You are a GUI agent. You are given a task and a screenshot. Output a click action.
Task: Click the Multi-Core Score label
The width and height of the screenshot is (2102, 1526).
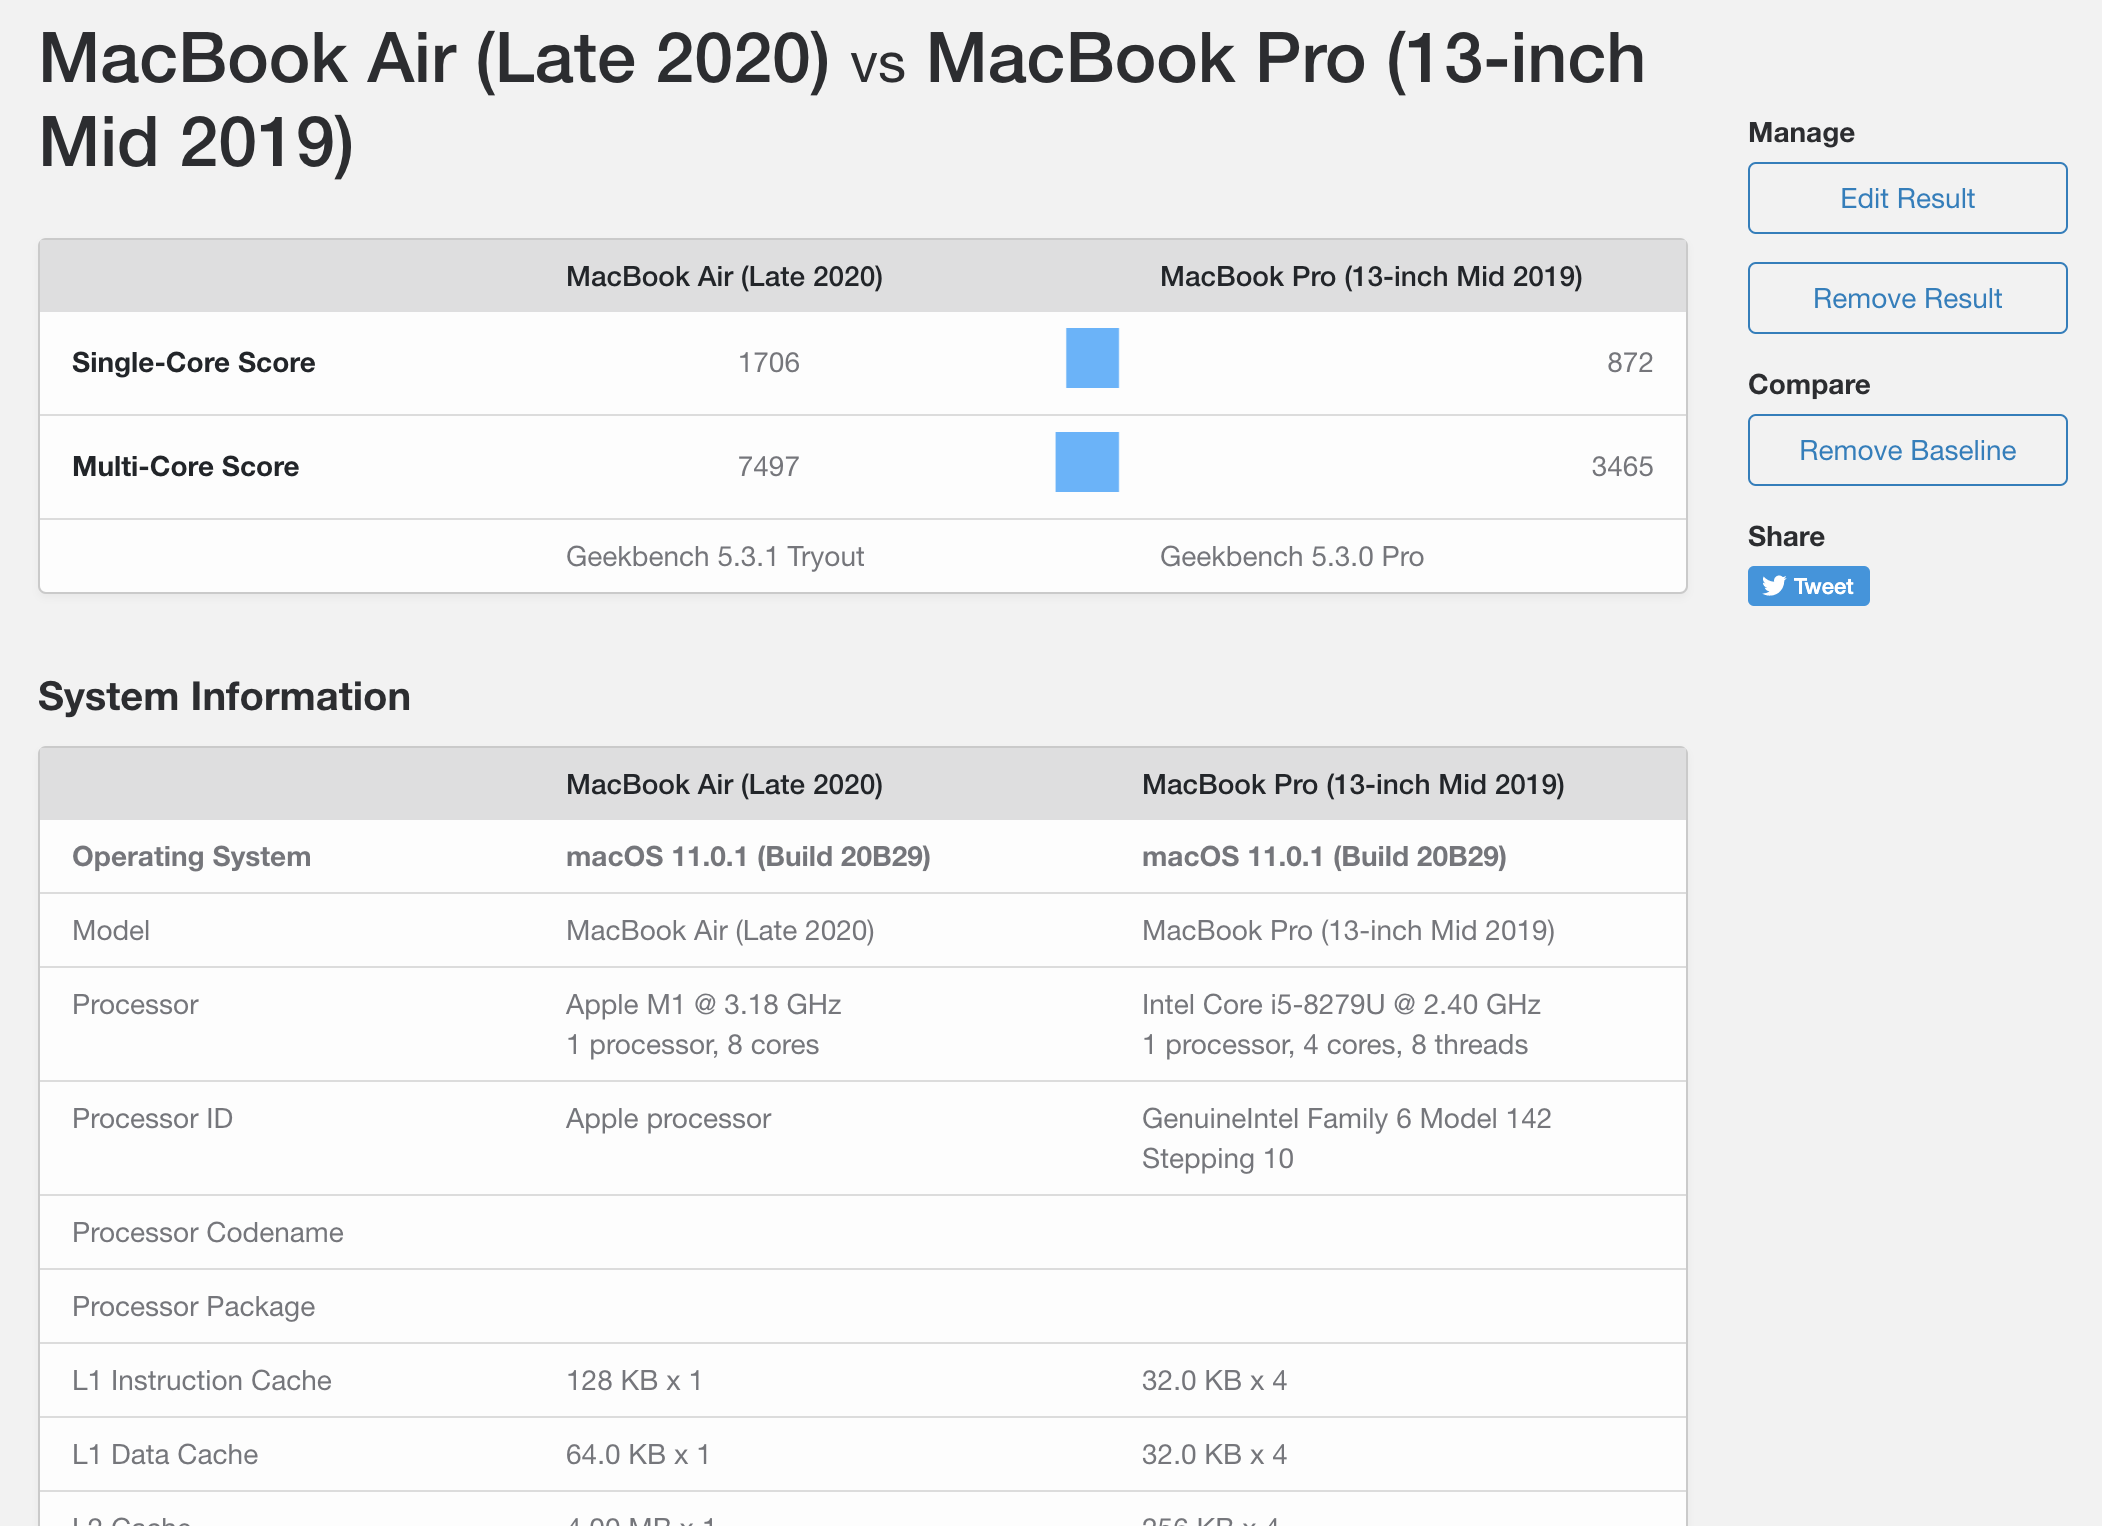point(185,467)
